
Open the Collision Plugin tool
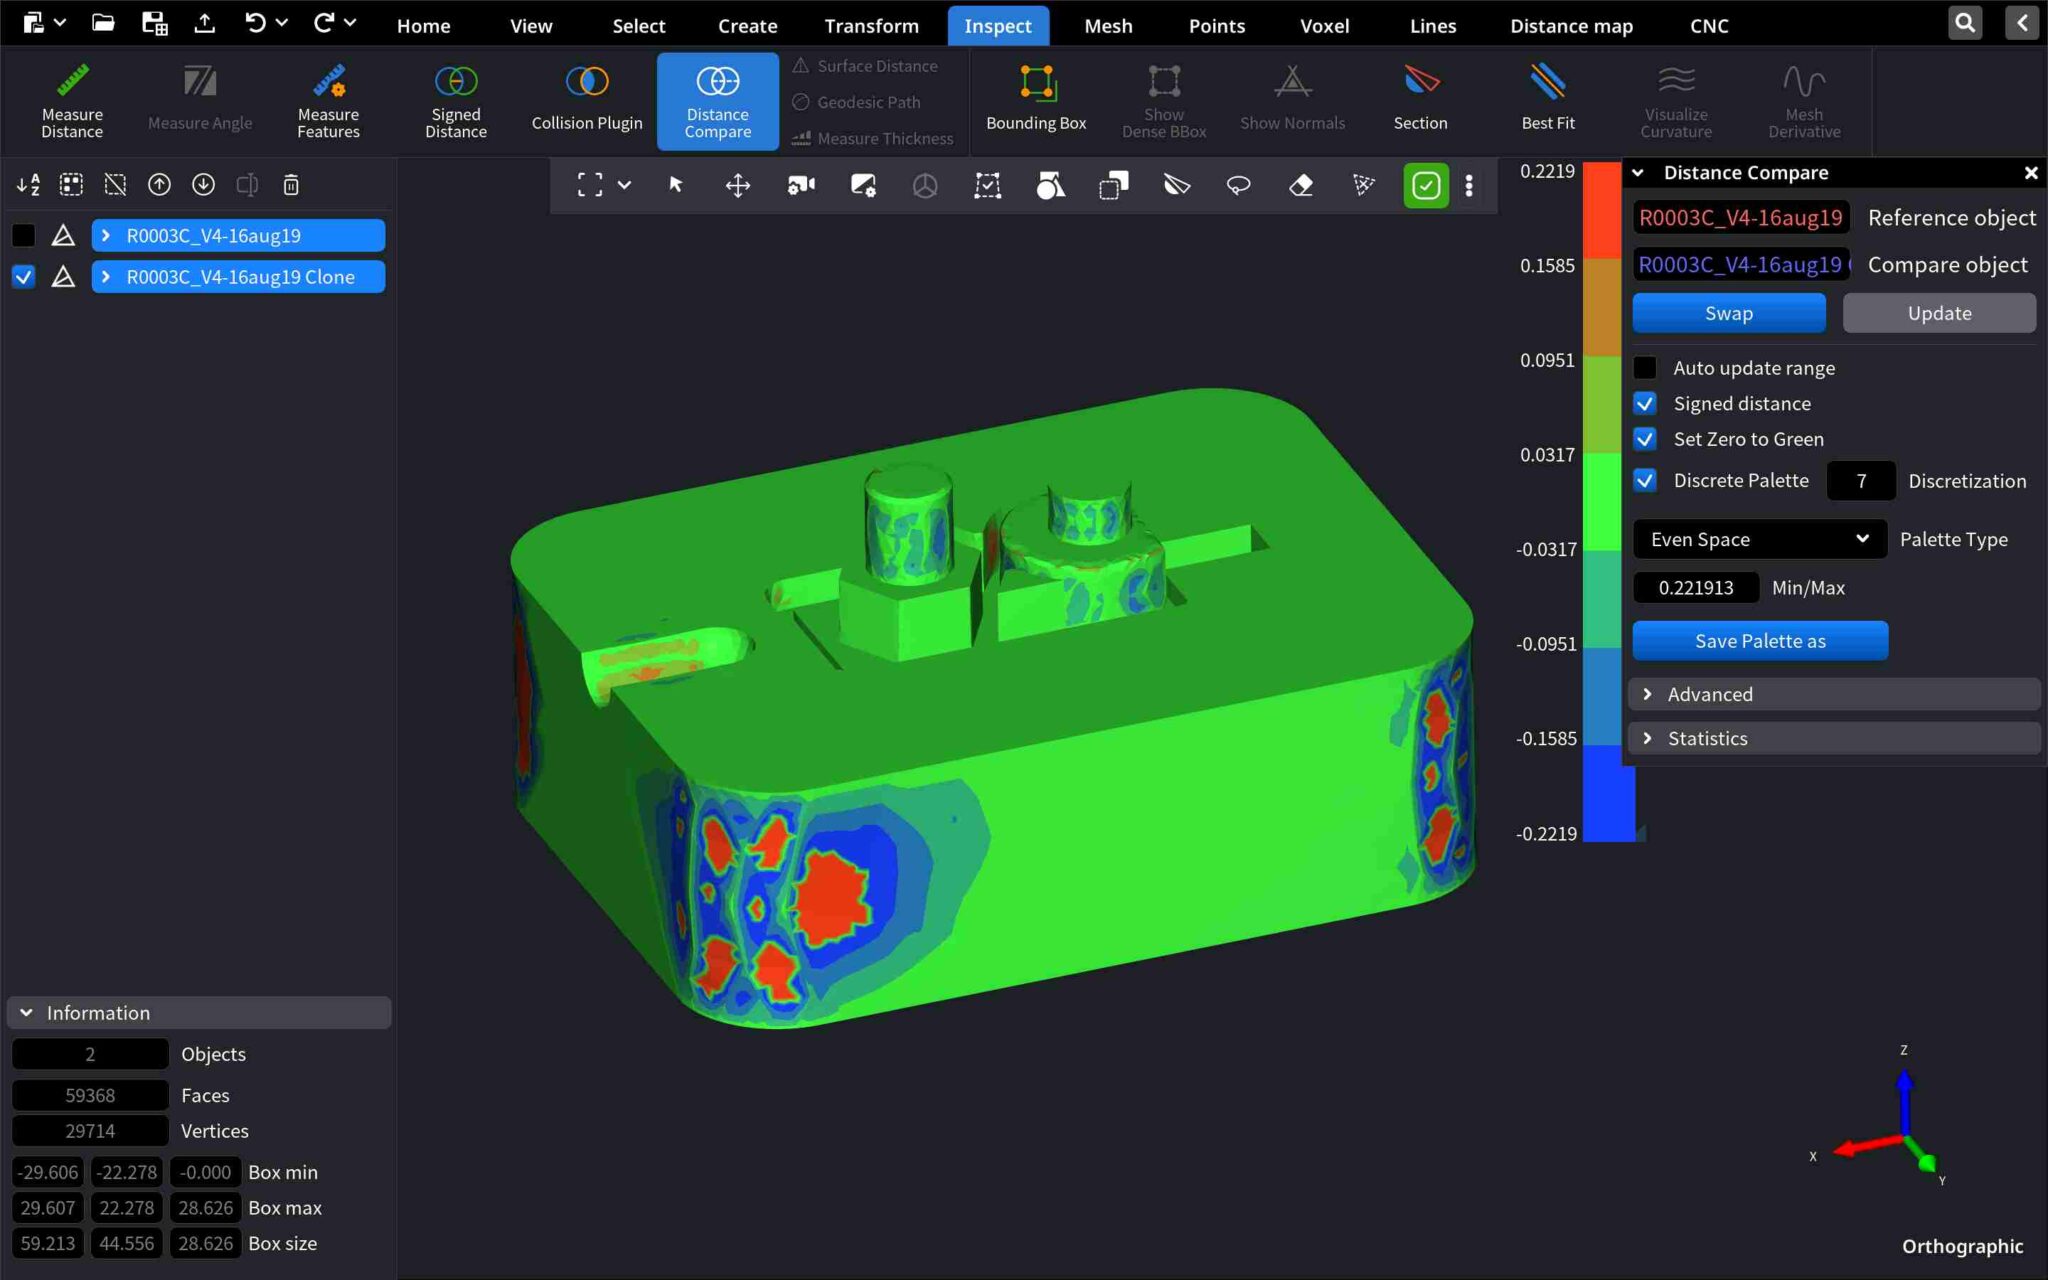click(x=585, y=100)
